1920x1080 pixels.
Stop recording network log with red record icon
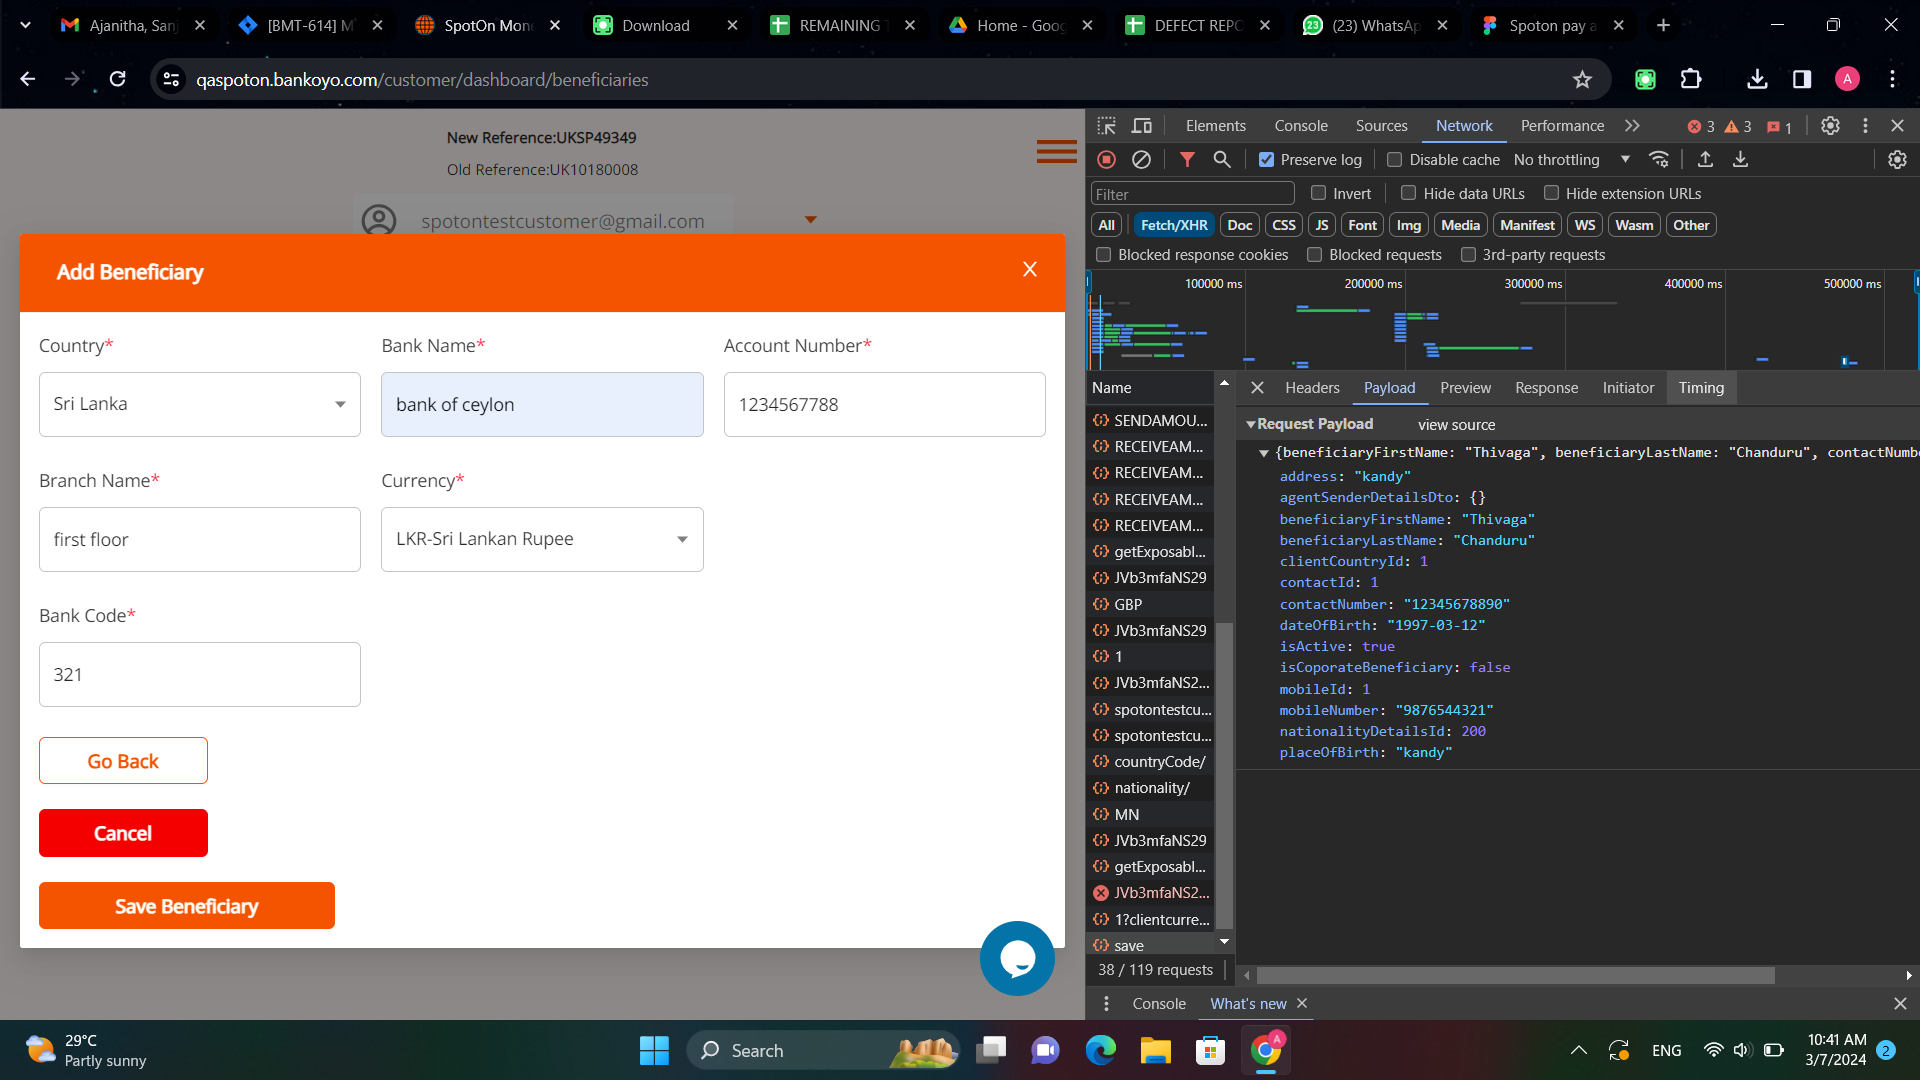(x=1106, y=160)
